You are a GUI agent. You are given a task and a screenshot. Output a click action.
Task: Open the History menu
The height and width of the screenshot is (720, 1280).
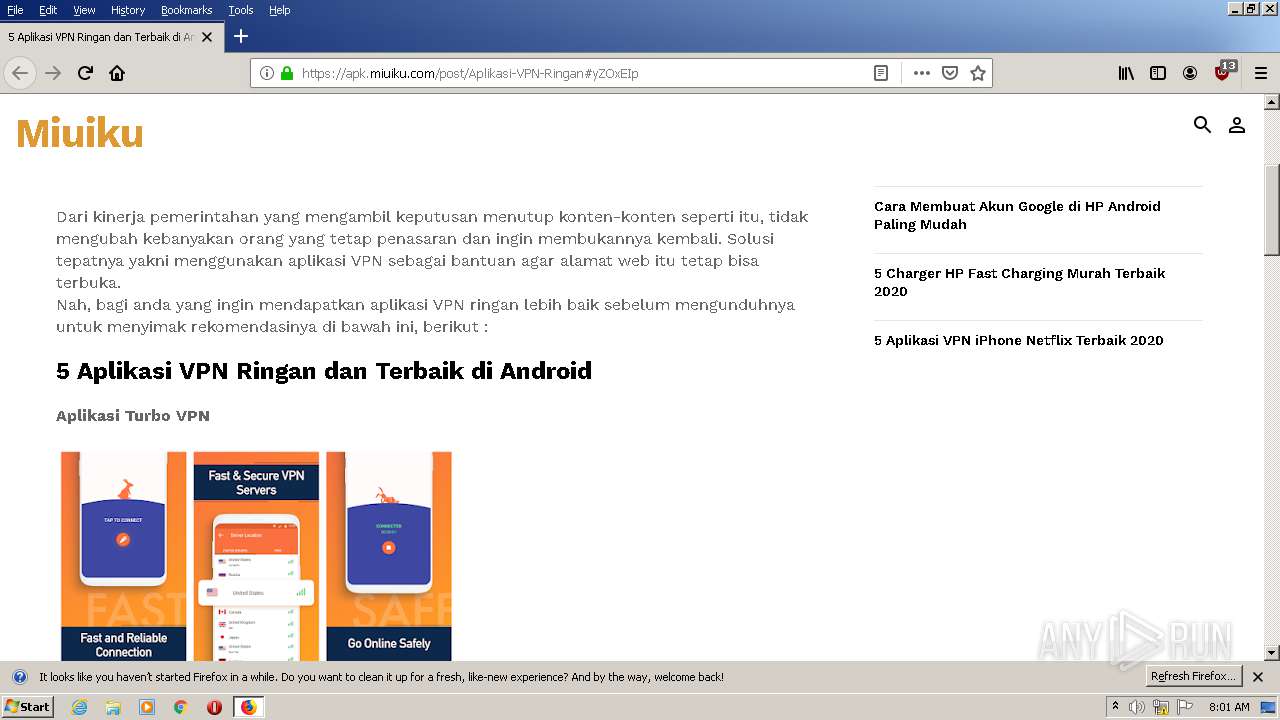pos(128,10)
